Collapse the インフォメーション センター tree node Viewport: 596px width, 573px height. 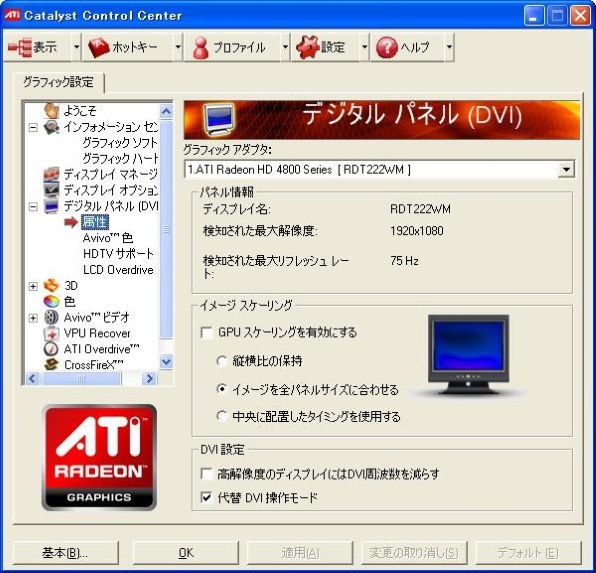point(33,127)
